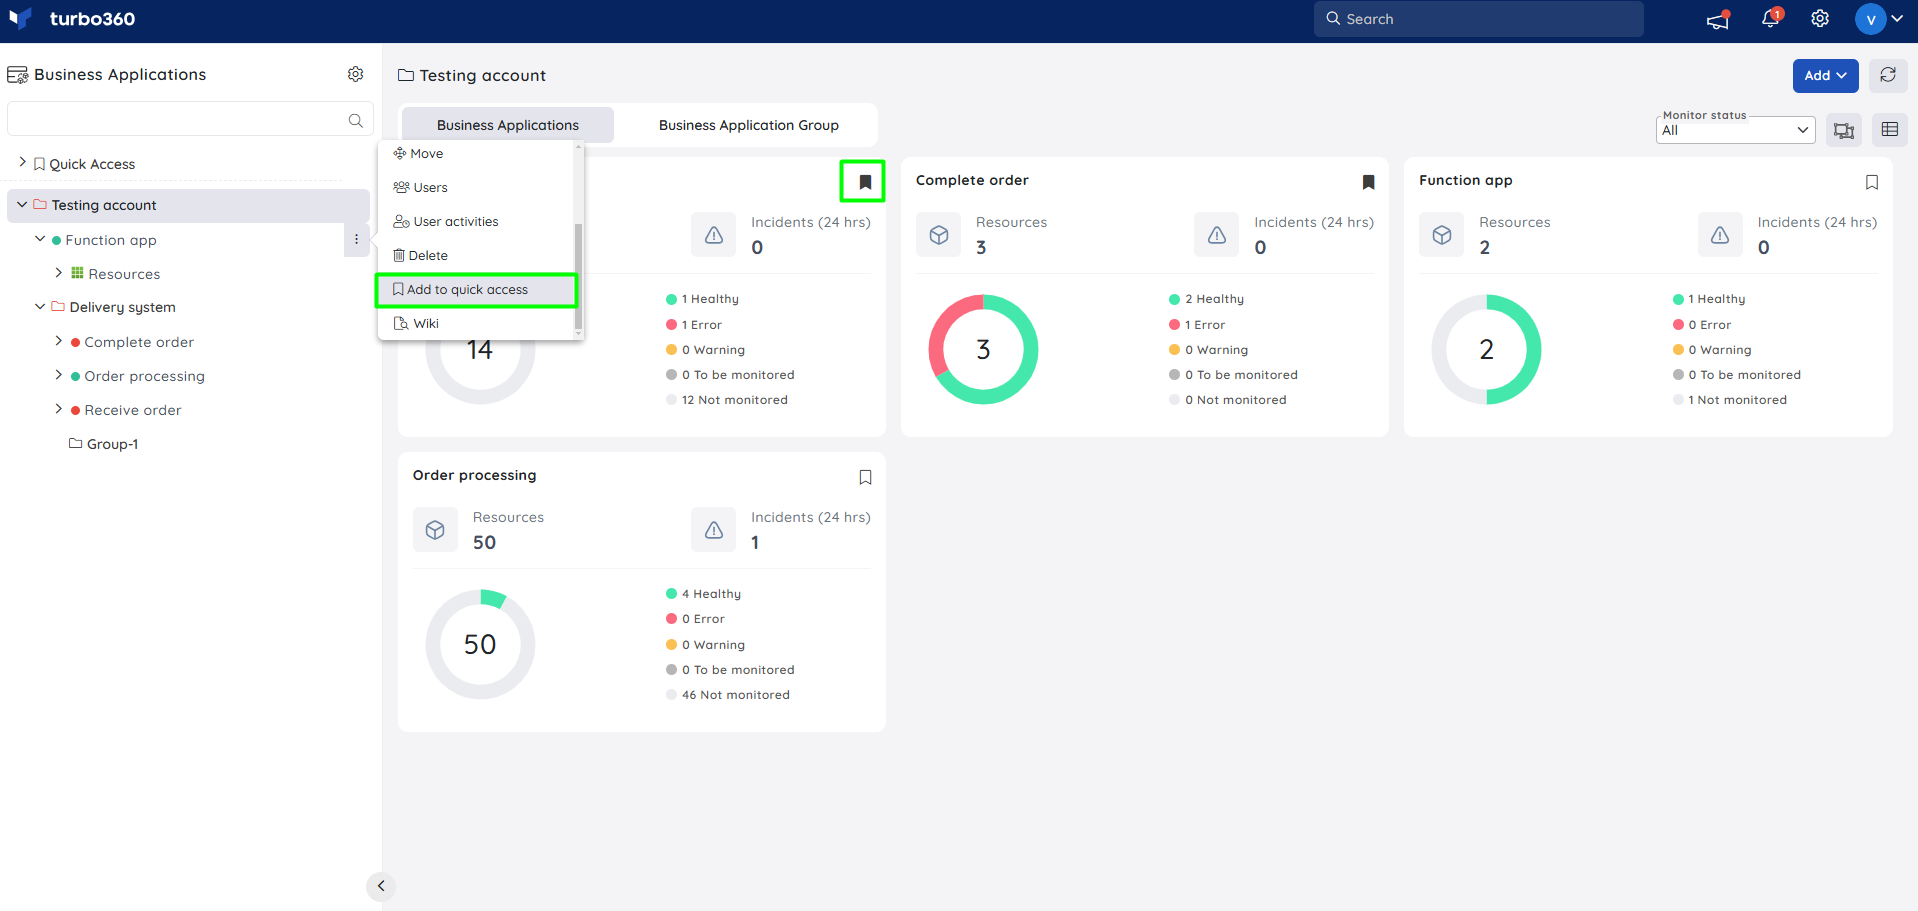Open the Order processing card title
The image size is (1918, 911).
(x=474, y=475)
